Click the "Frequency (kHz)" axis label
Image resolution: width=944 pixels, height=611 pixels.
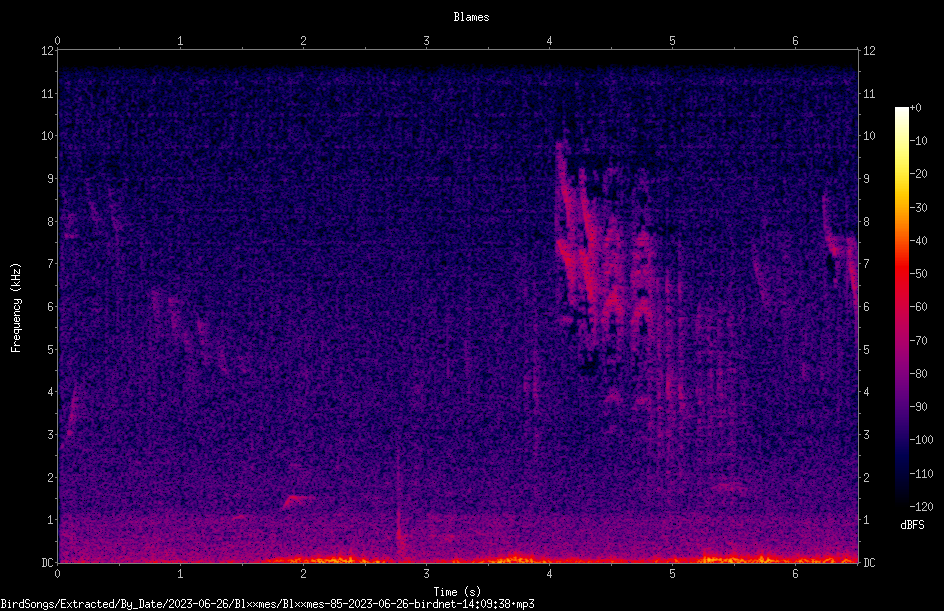tap(16, 308)
